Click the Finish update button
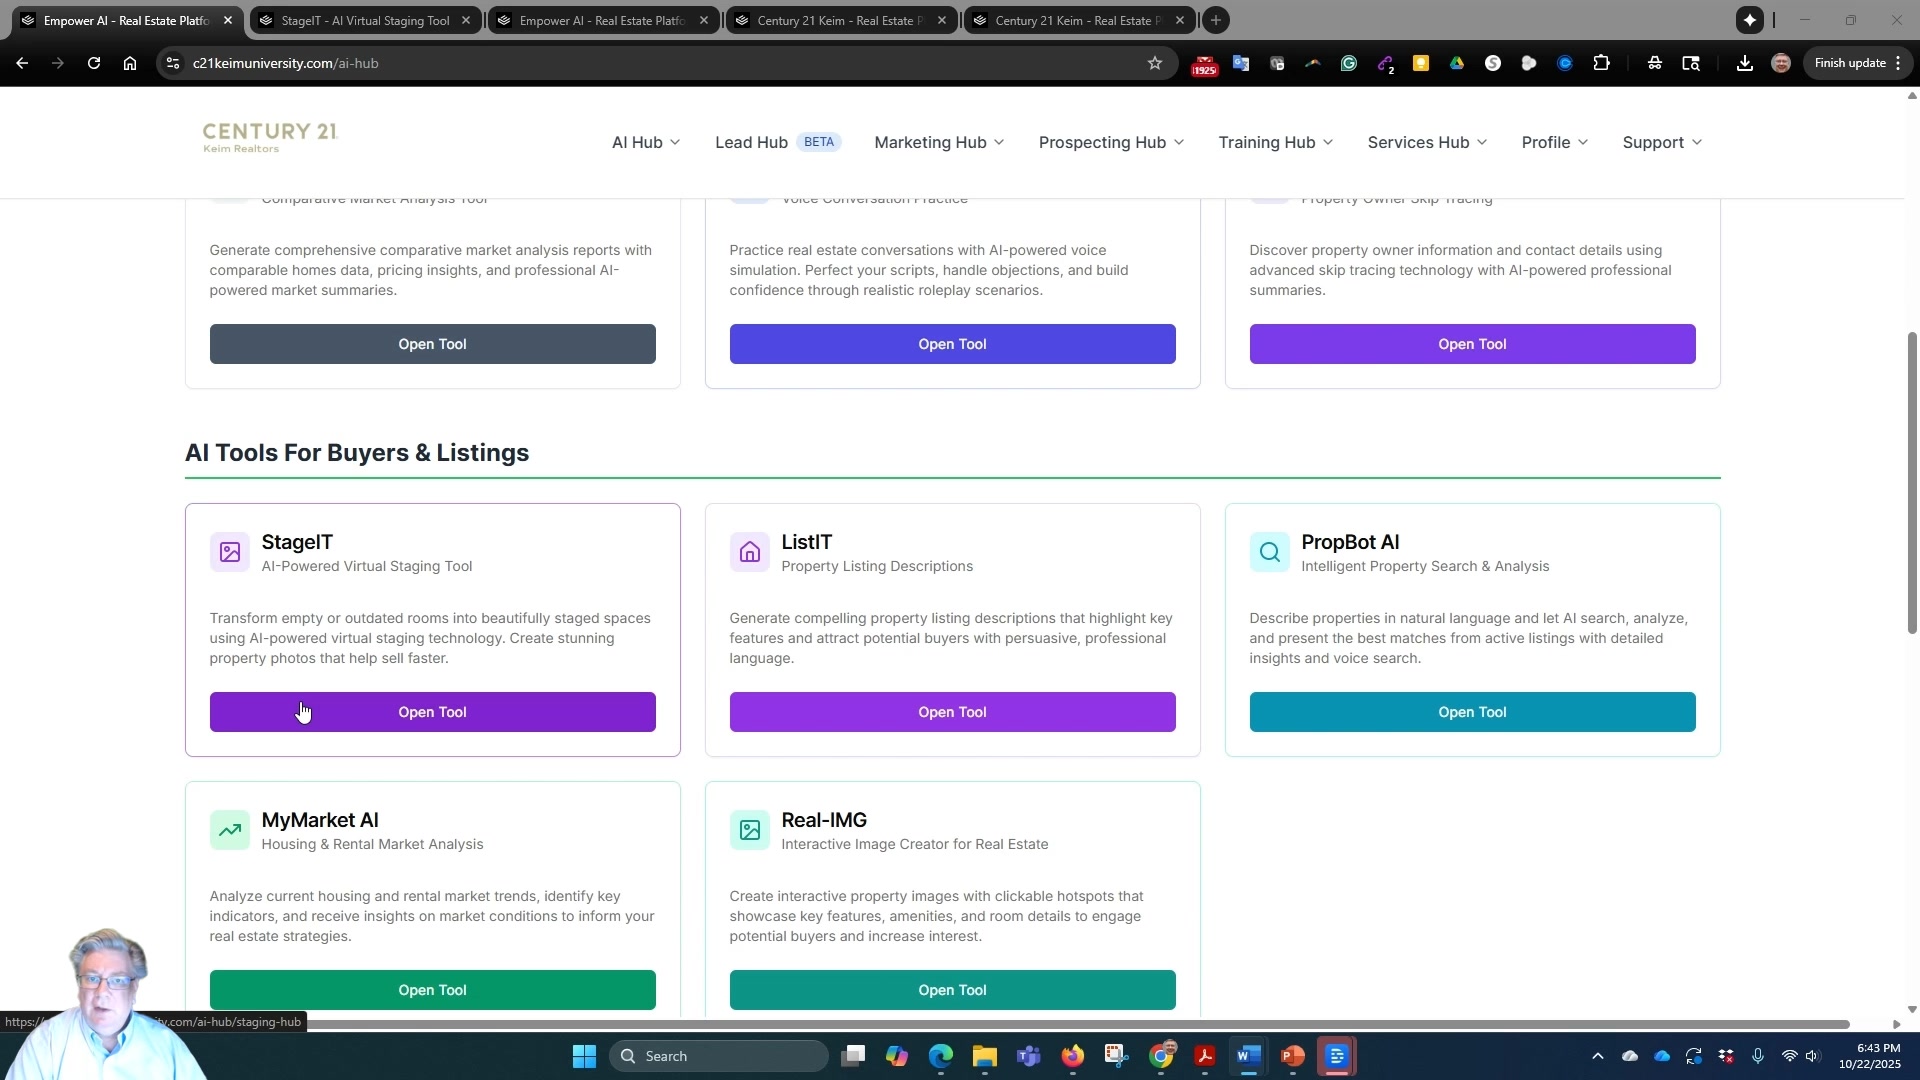1920x1080 pixels. pos(1859,63)
